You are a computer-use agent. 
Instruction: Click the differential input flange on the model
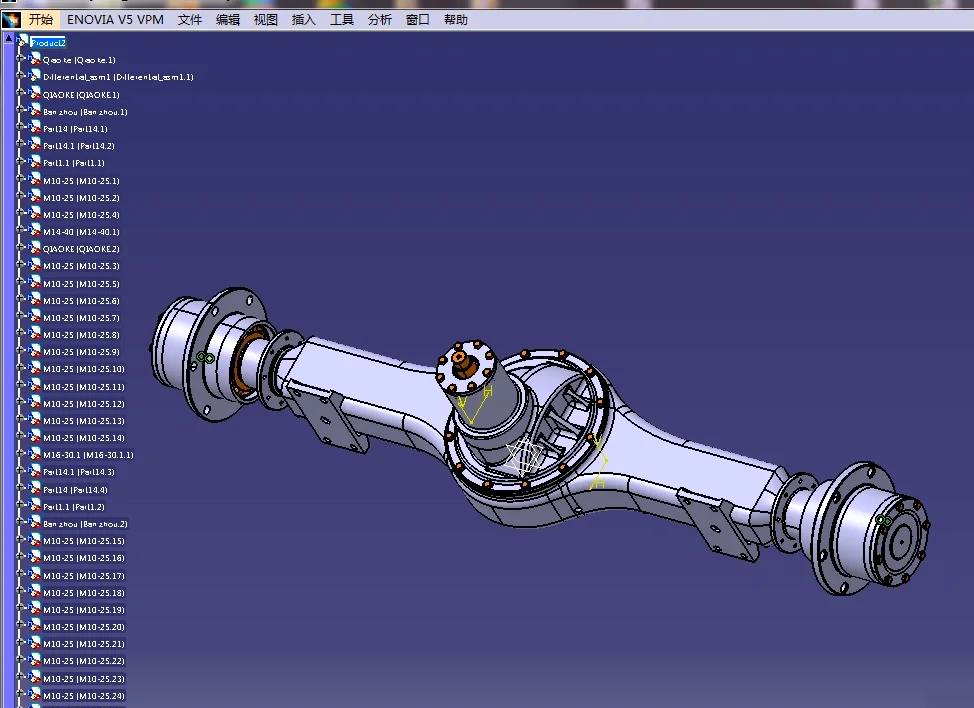(x=465, y=366)
